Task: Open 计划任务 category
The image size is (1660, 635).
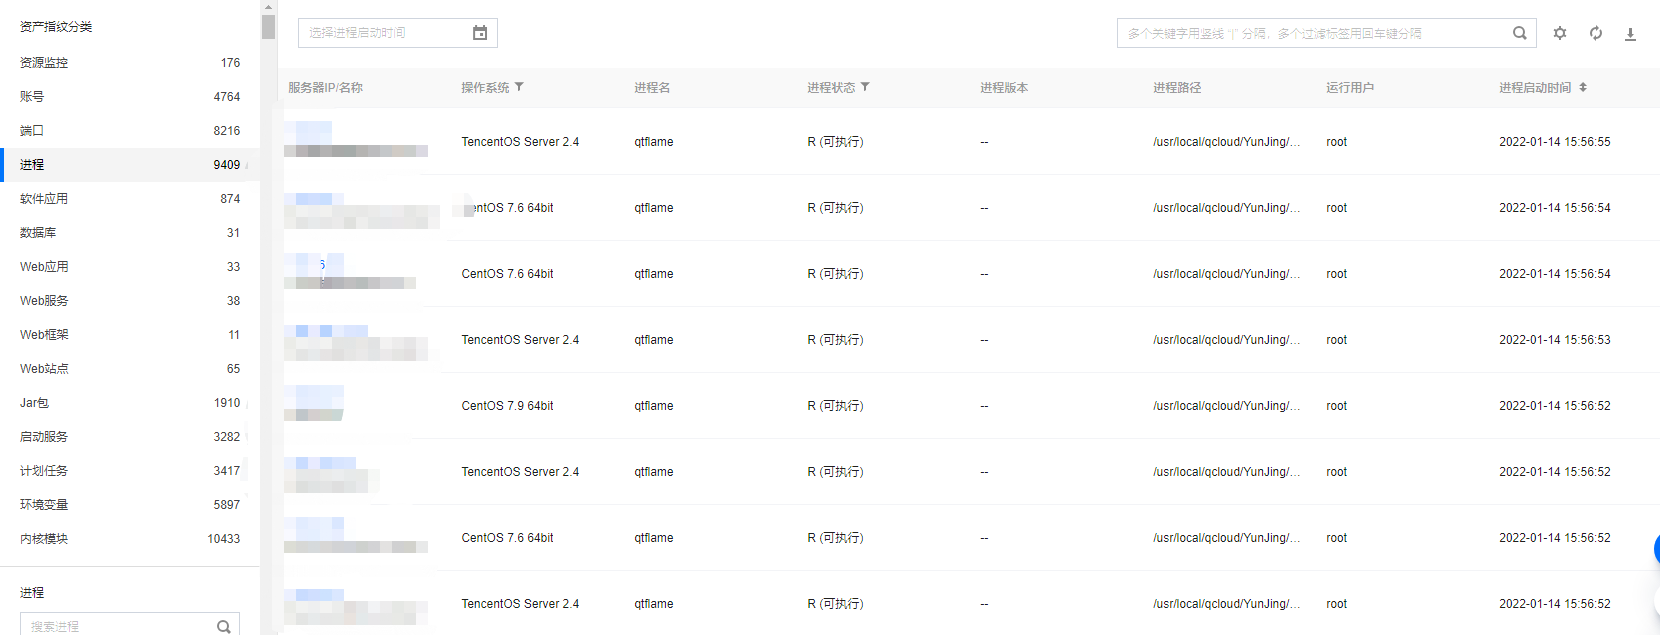Action: tap(44, 471)
